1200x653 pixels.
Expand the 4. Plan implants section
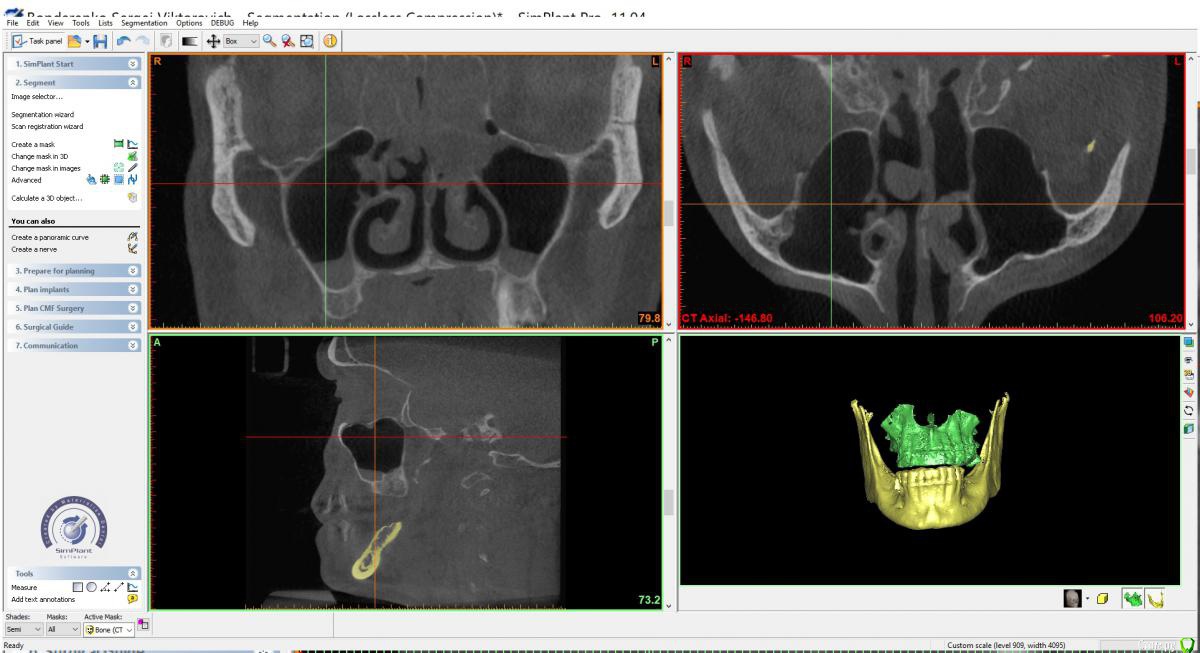point(74,289)
